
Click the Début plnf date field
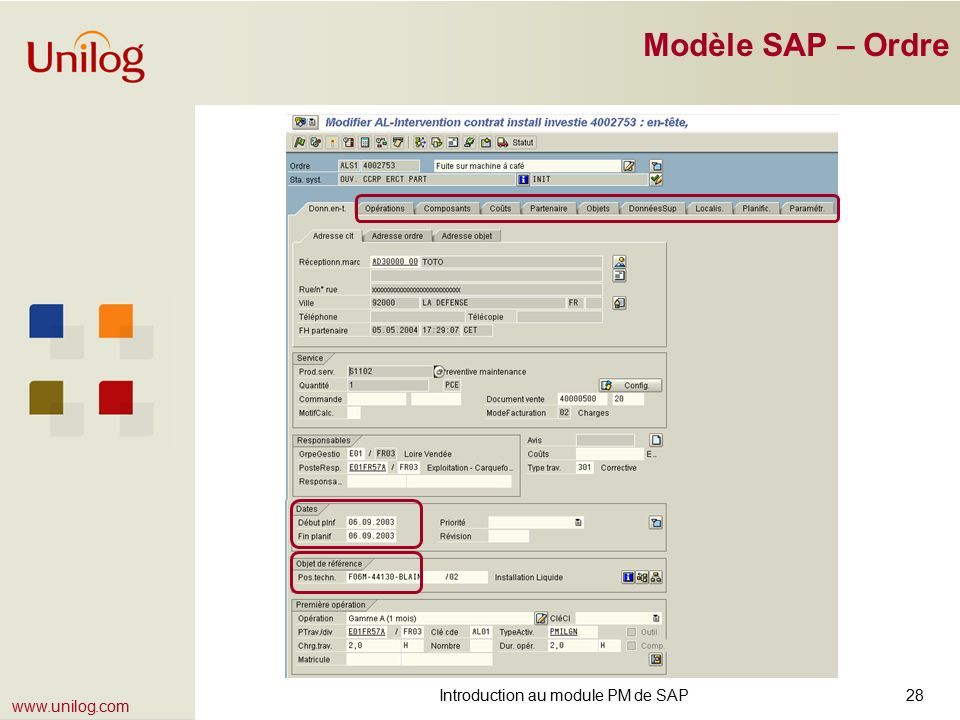coord(372,522)
